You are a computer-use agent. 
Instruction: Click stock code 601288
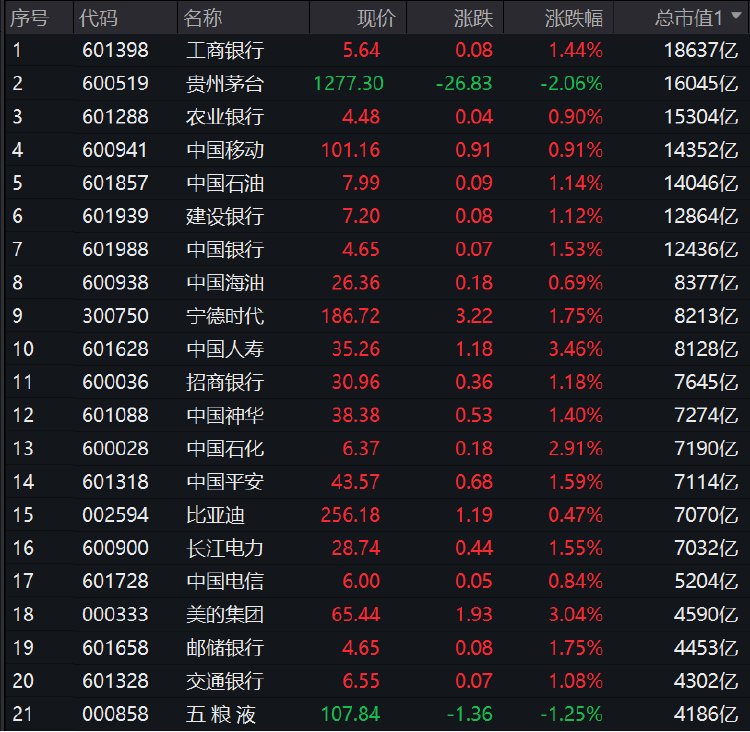(115, 117)
